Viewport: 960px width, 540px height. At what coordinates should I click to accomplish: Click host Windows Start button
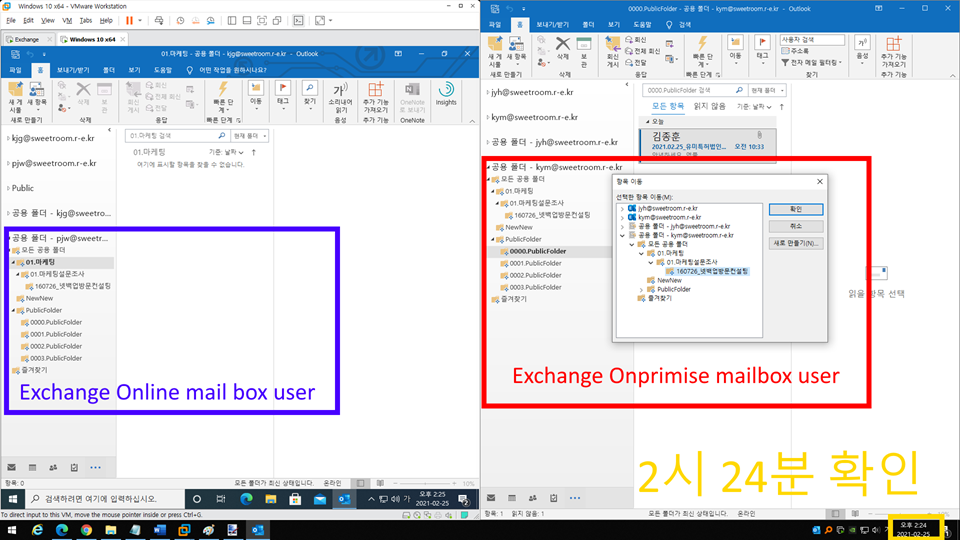point(11,530)
